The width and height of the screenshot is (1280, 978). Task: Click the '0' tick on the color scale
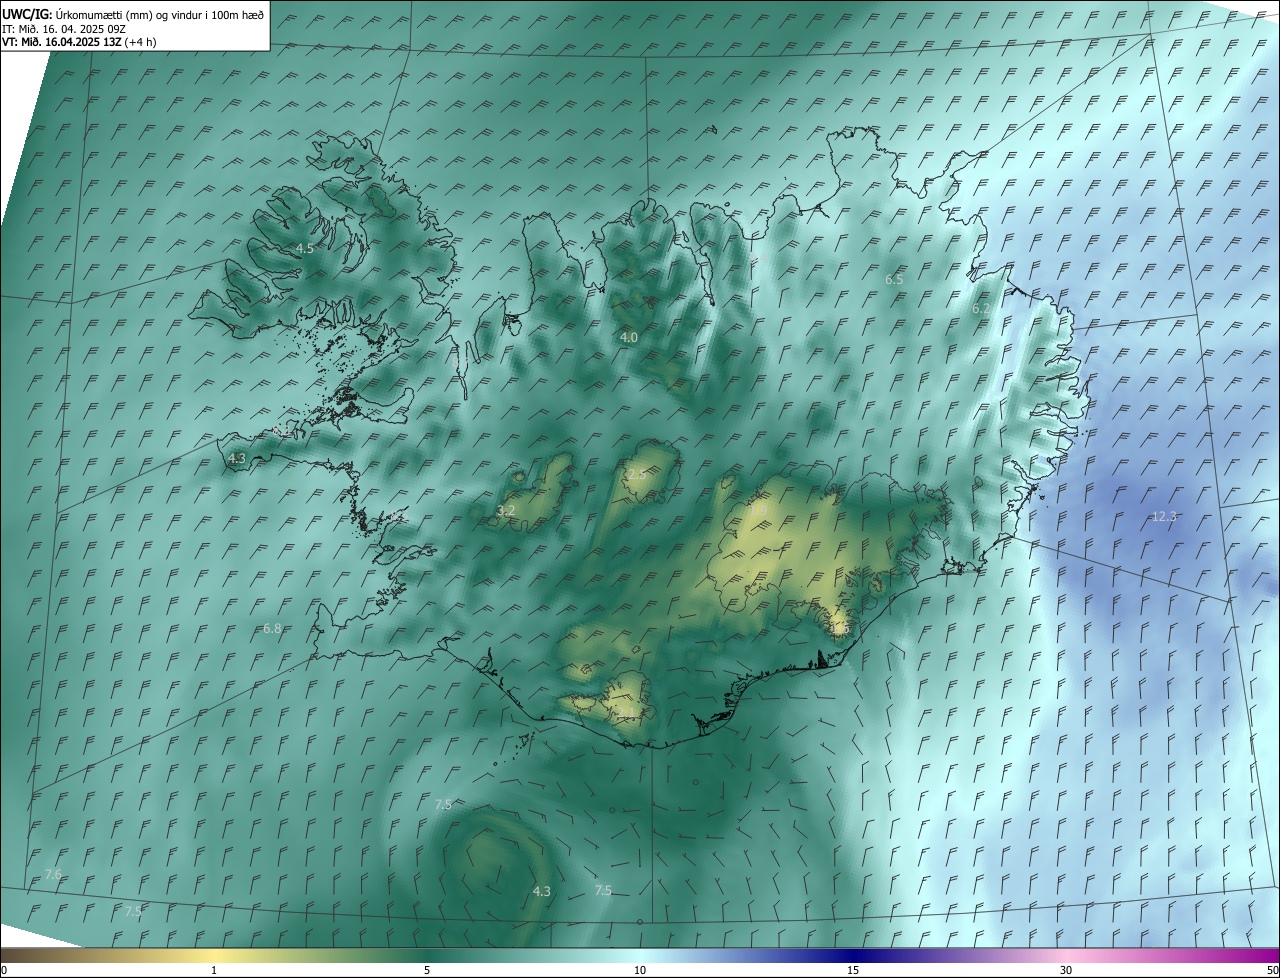[4, 970]
